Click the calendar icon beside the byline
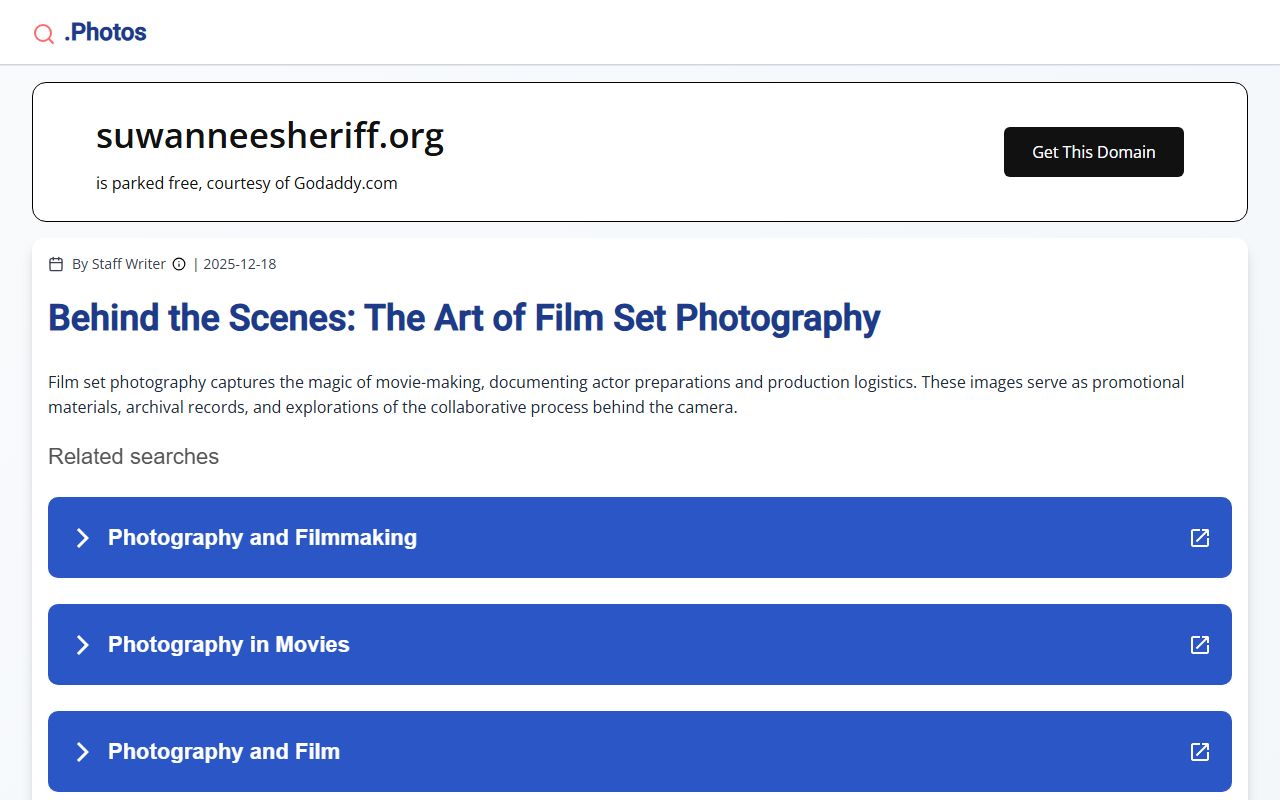The image size is (1280, 800). point(56,264)
